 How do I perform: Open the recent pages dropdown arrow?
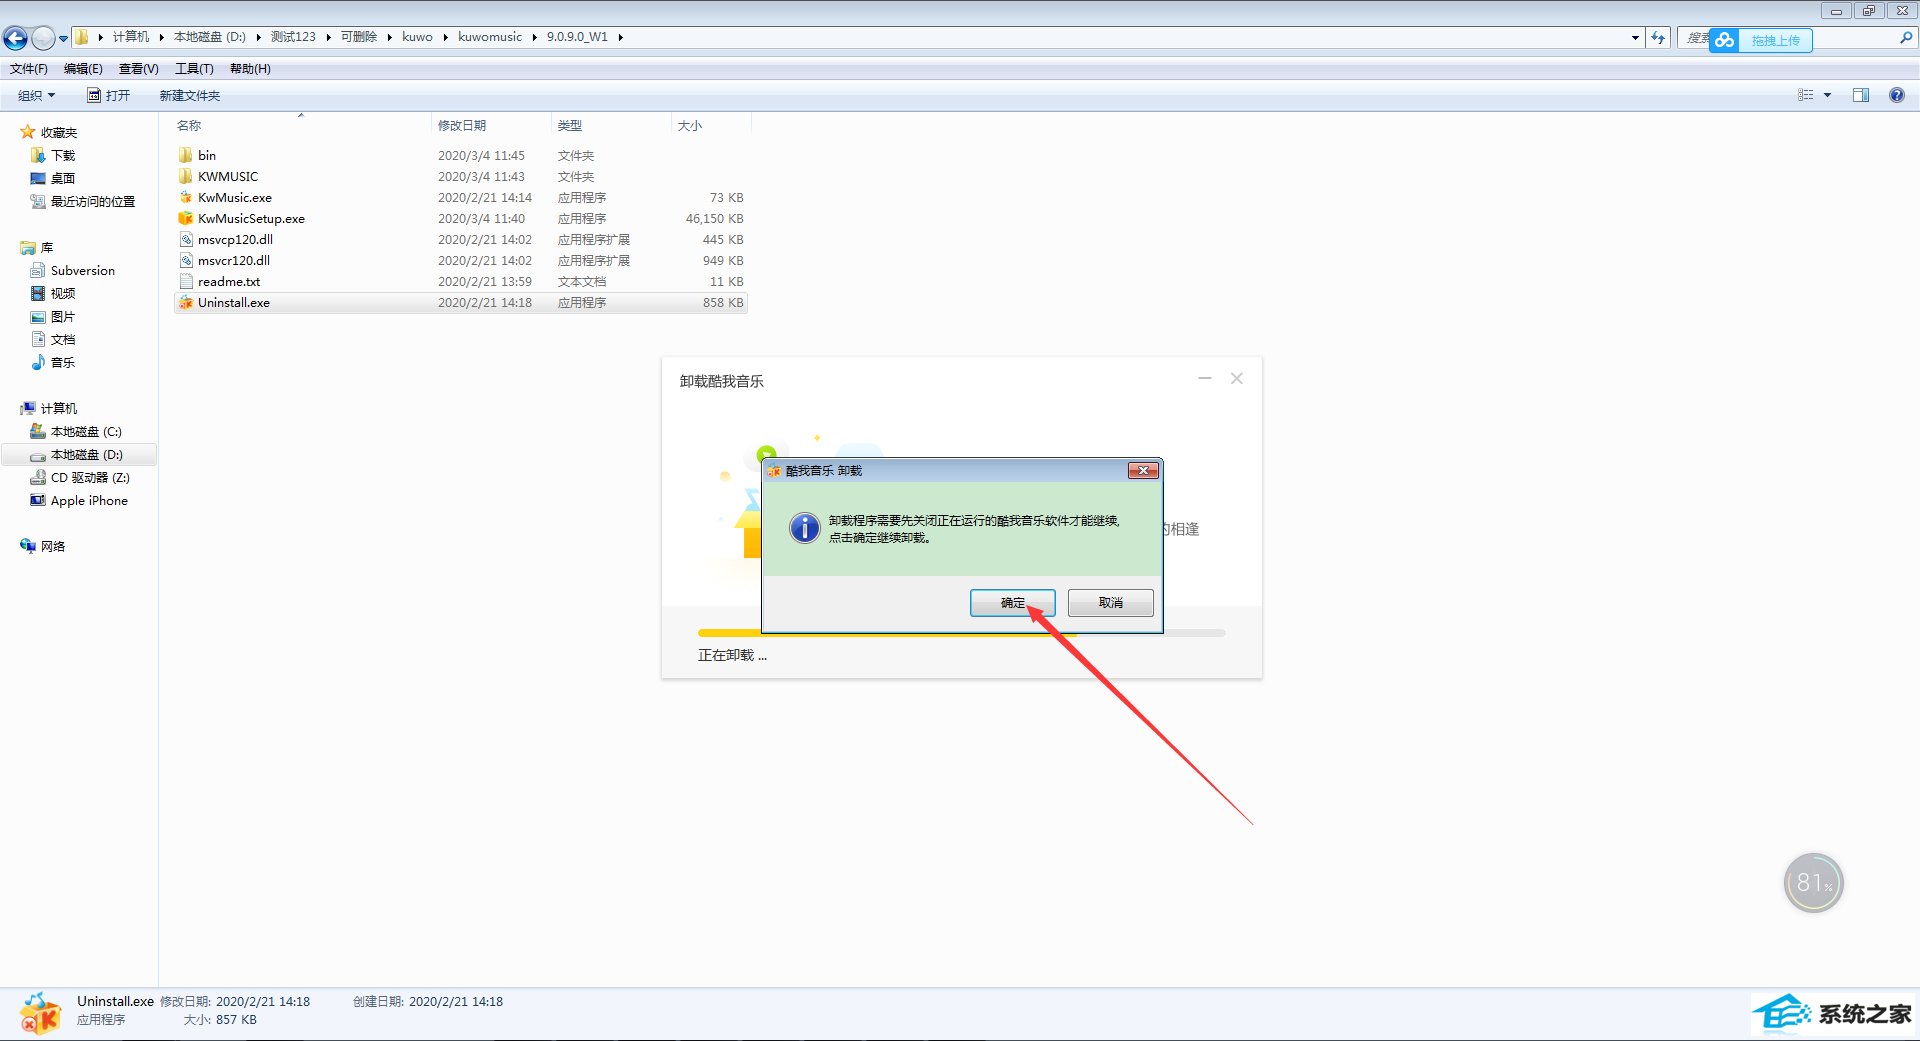point(63,39)
